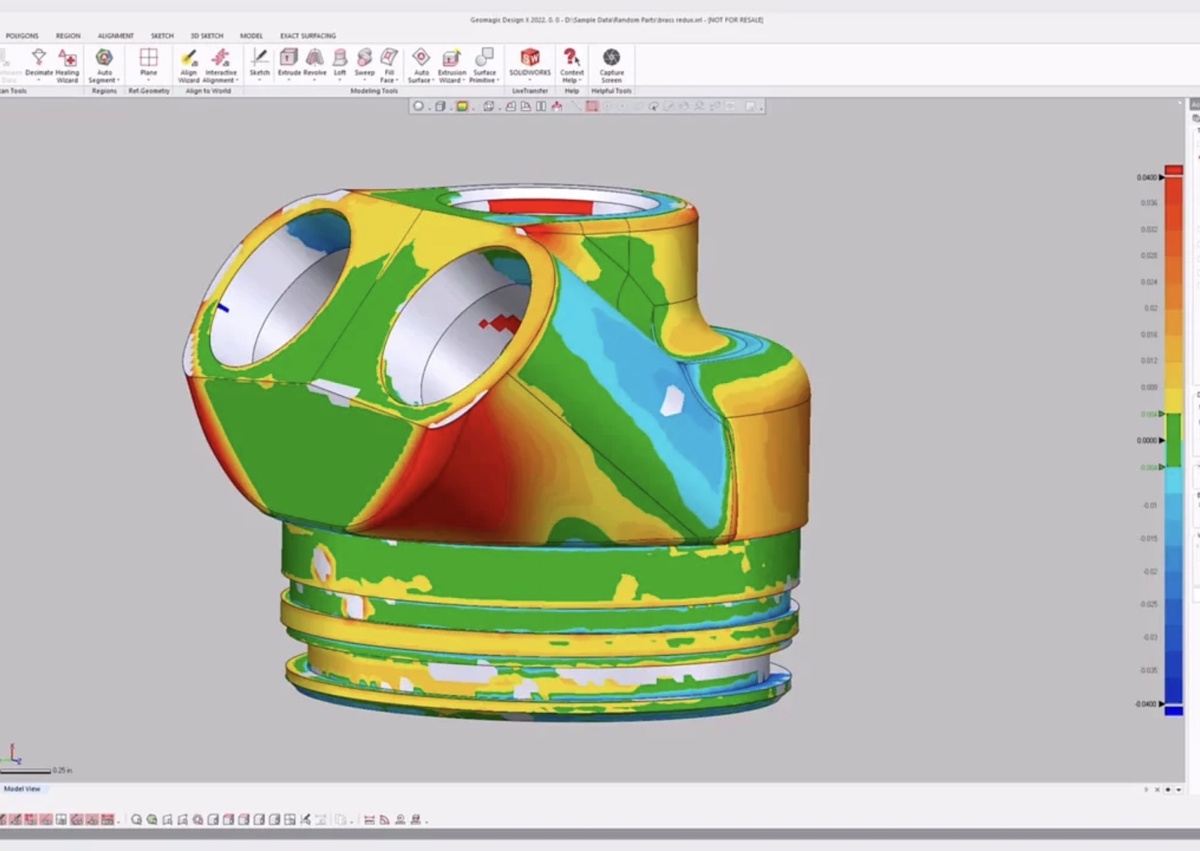
Task: Switch to the MODEL ribbon tab
Action: (x=251, y=36)
